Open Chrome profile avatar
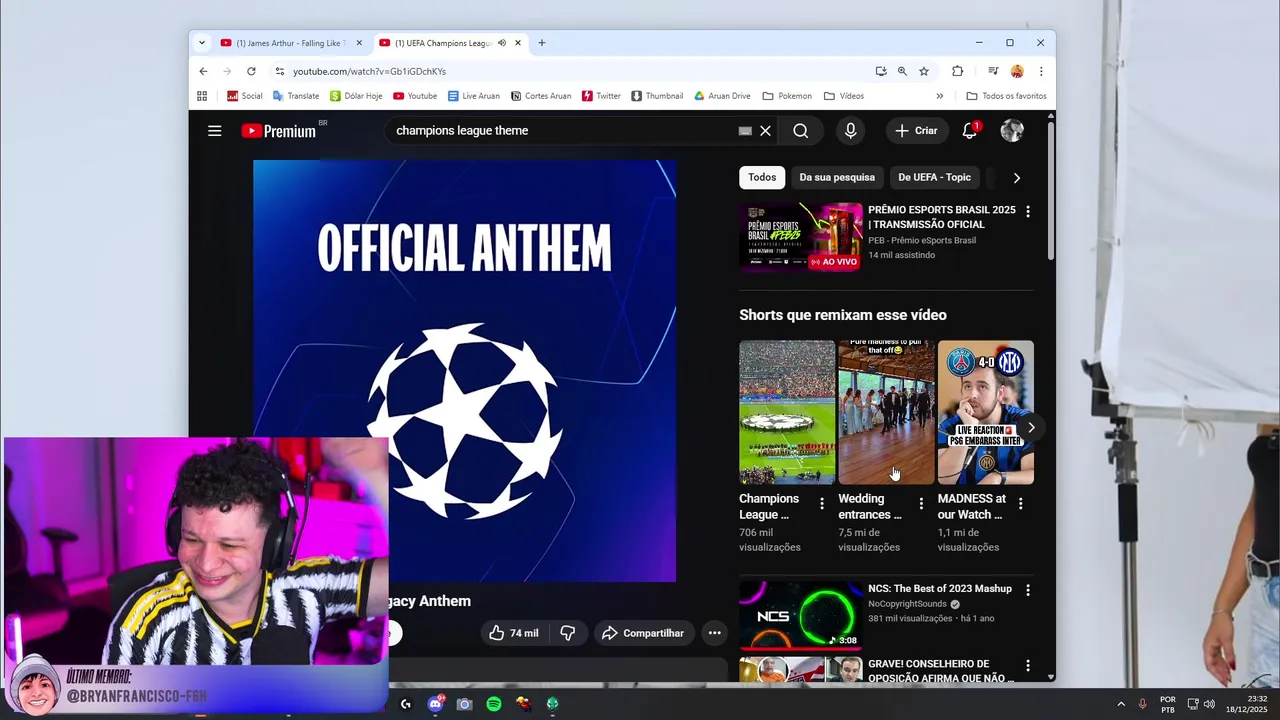 1017,71
